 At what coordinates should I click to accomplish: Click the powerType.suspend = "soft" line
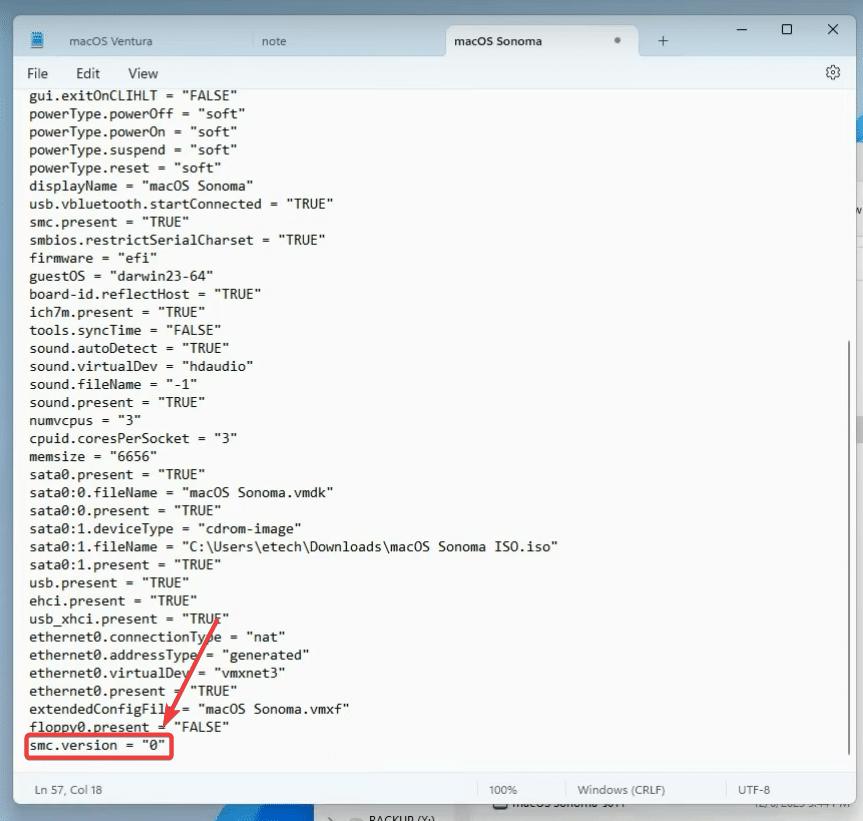[x=133, y=150]
